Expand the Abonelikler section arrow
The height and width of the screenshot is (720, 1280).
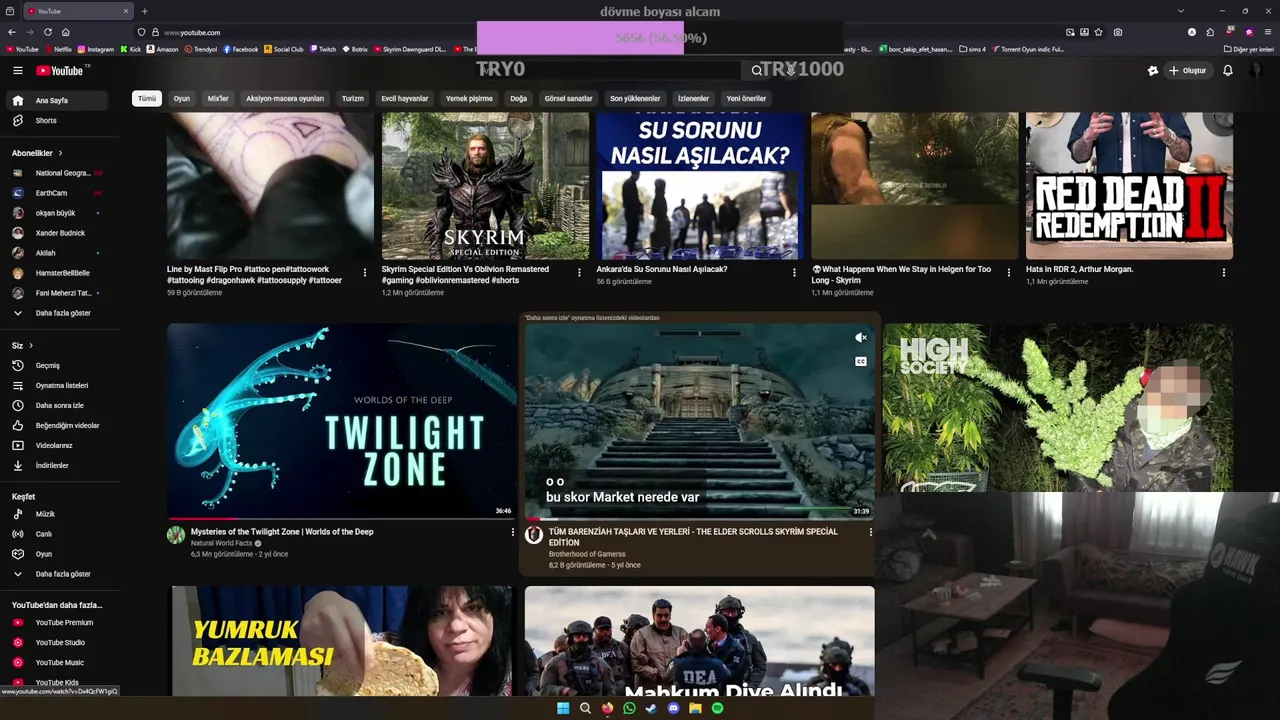tap(60, 153)
